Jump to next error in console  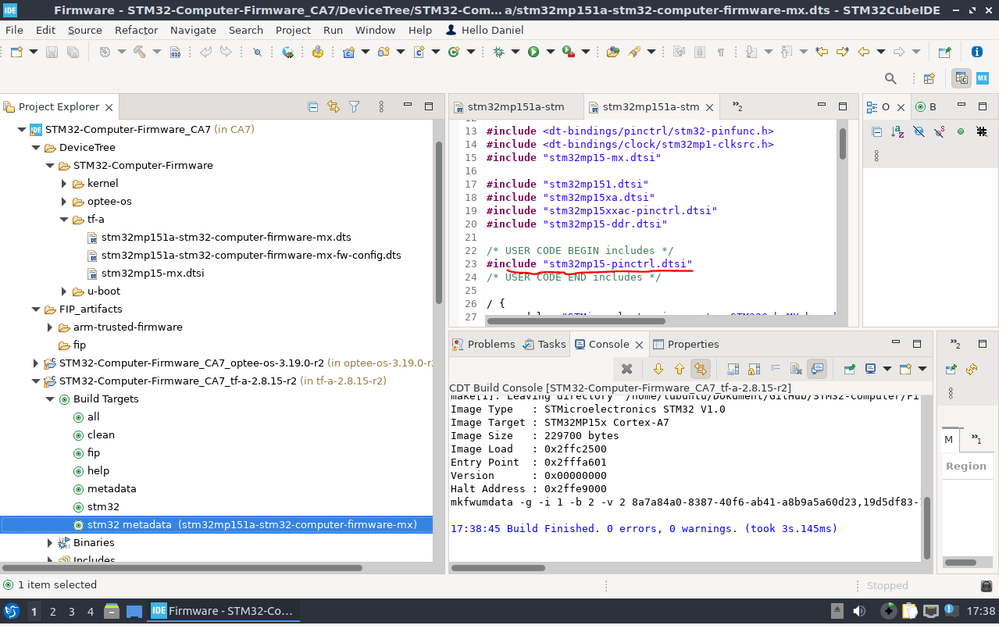(658, 369)
